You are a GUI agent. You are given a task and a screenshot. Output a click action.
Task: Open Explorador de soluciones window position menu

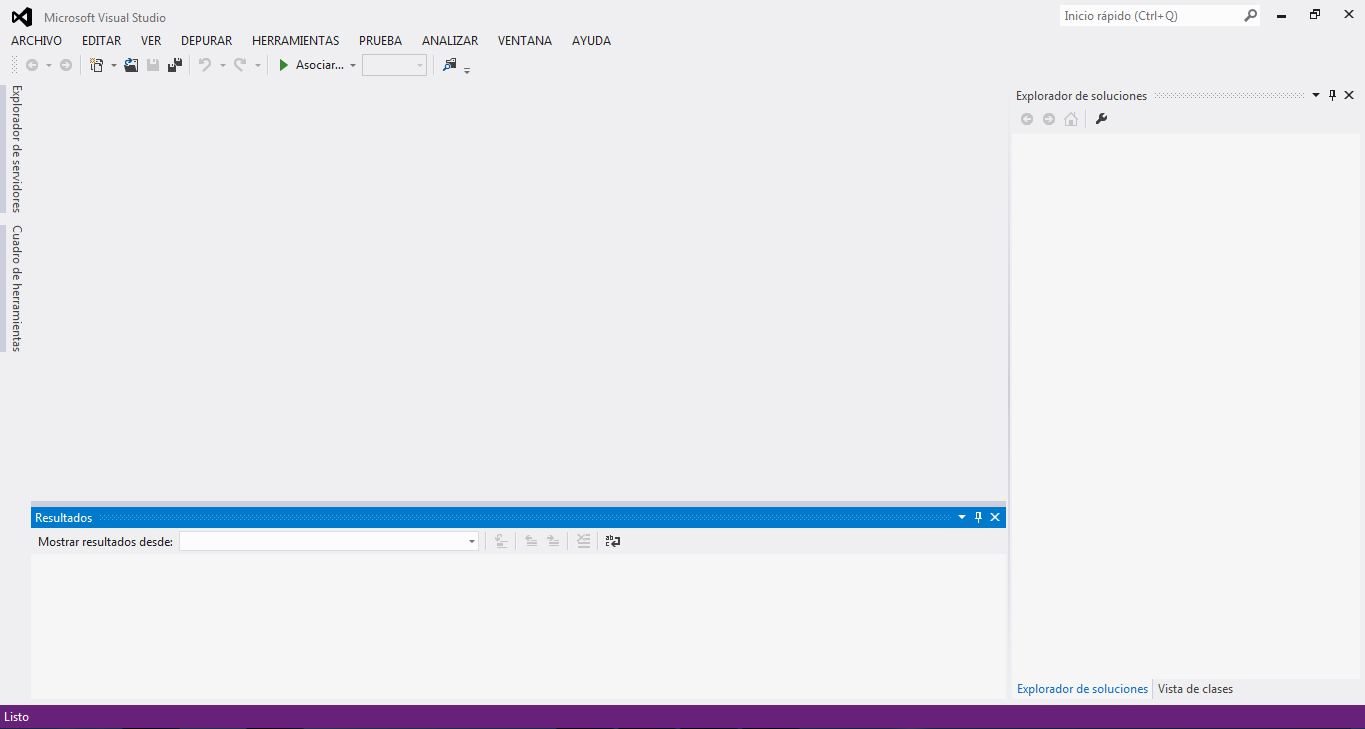(1315, 96)
